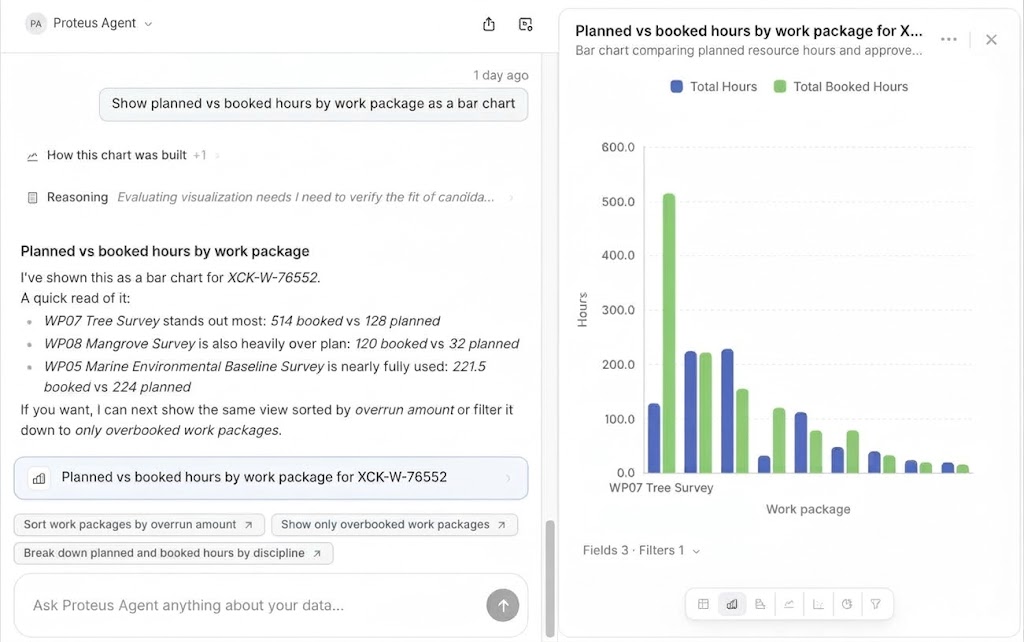The image size is (1024, 642).
Task: Click the WP08 Mangrove Survey bullet text
Action: [x=281, y=344]
